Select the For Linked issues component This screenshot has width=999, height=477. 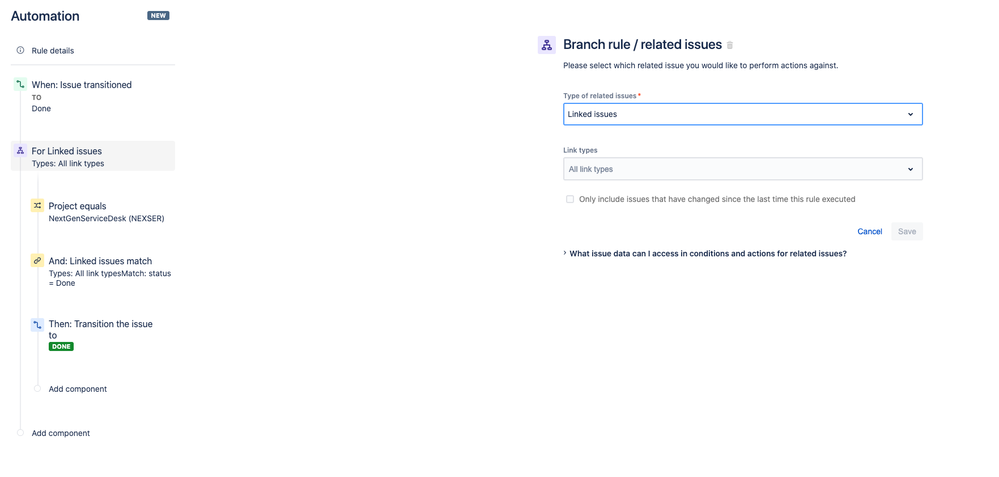coord(93,156)
